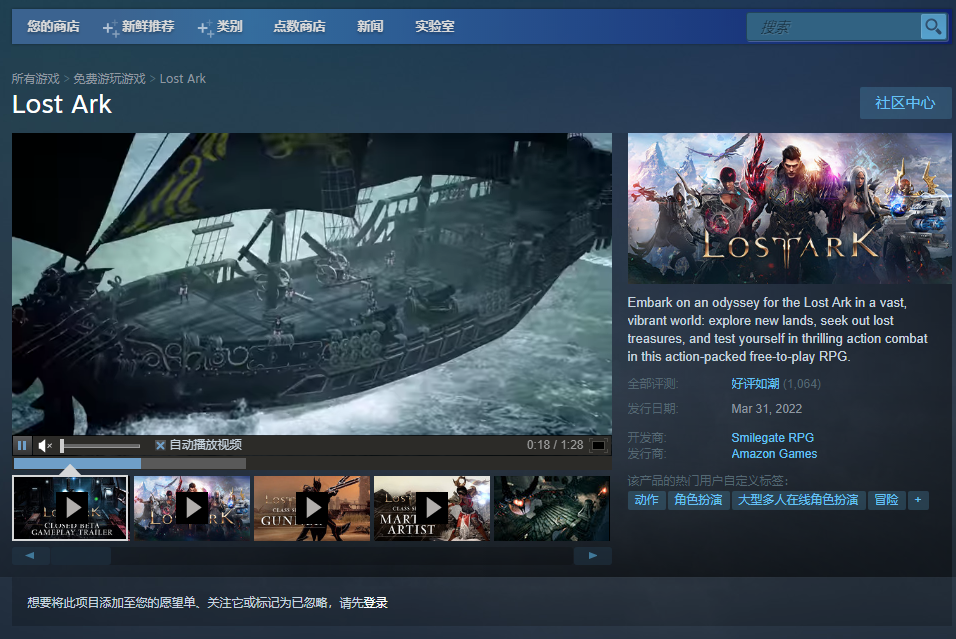Select the Gunner class video thumbnail
Image resolution: width=956 pixels, height=639 pixels.
[312, 508]
